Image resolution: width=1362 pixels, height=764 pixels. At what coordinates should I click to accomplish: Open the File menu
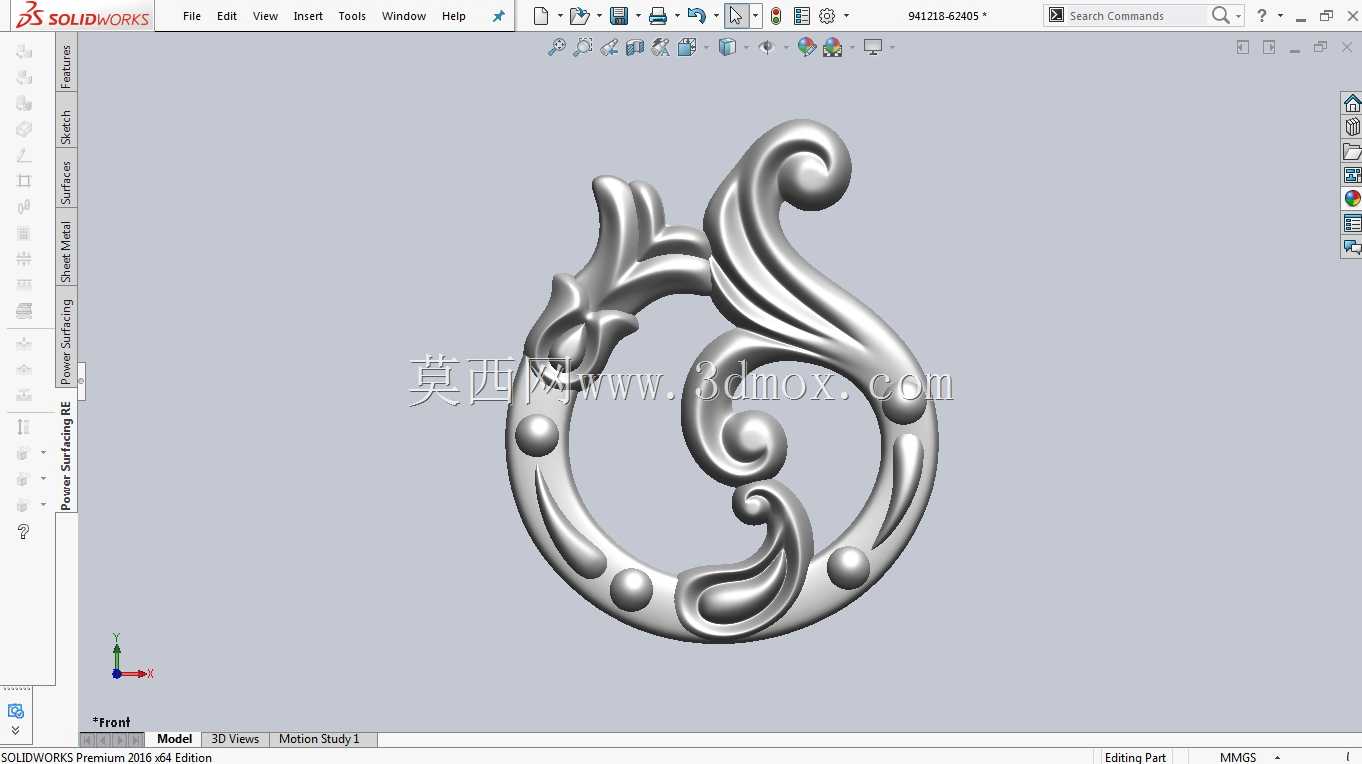click(x=192, y=16)
